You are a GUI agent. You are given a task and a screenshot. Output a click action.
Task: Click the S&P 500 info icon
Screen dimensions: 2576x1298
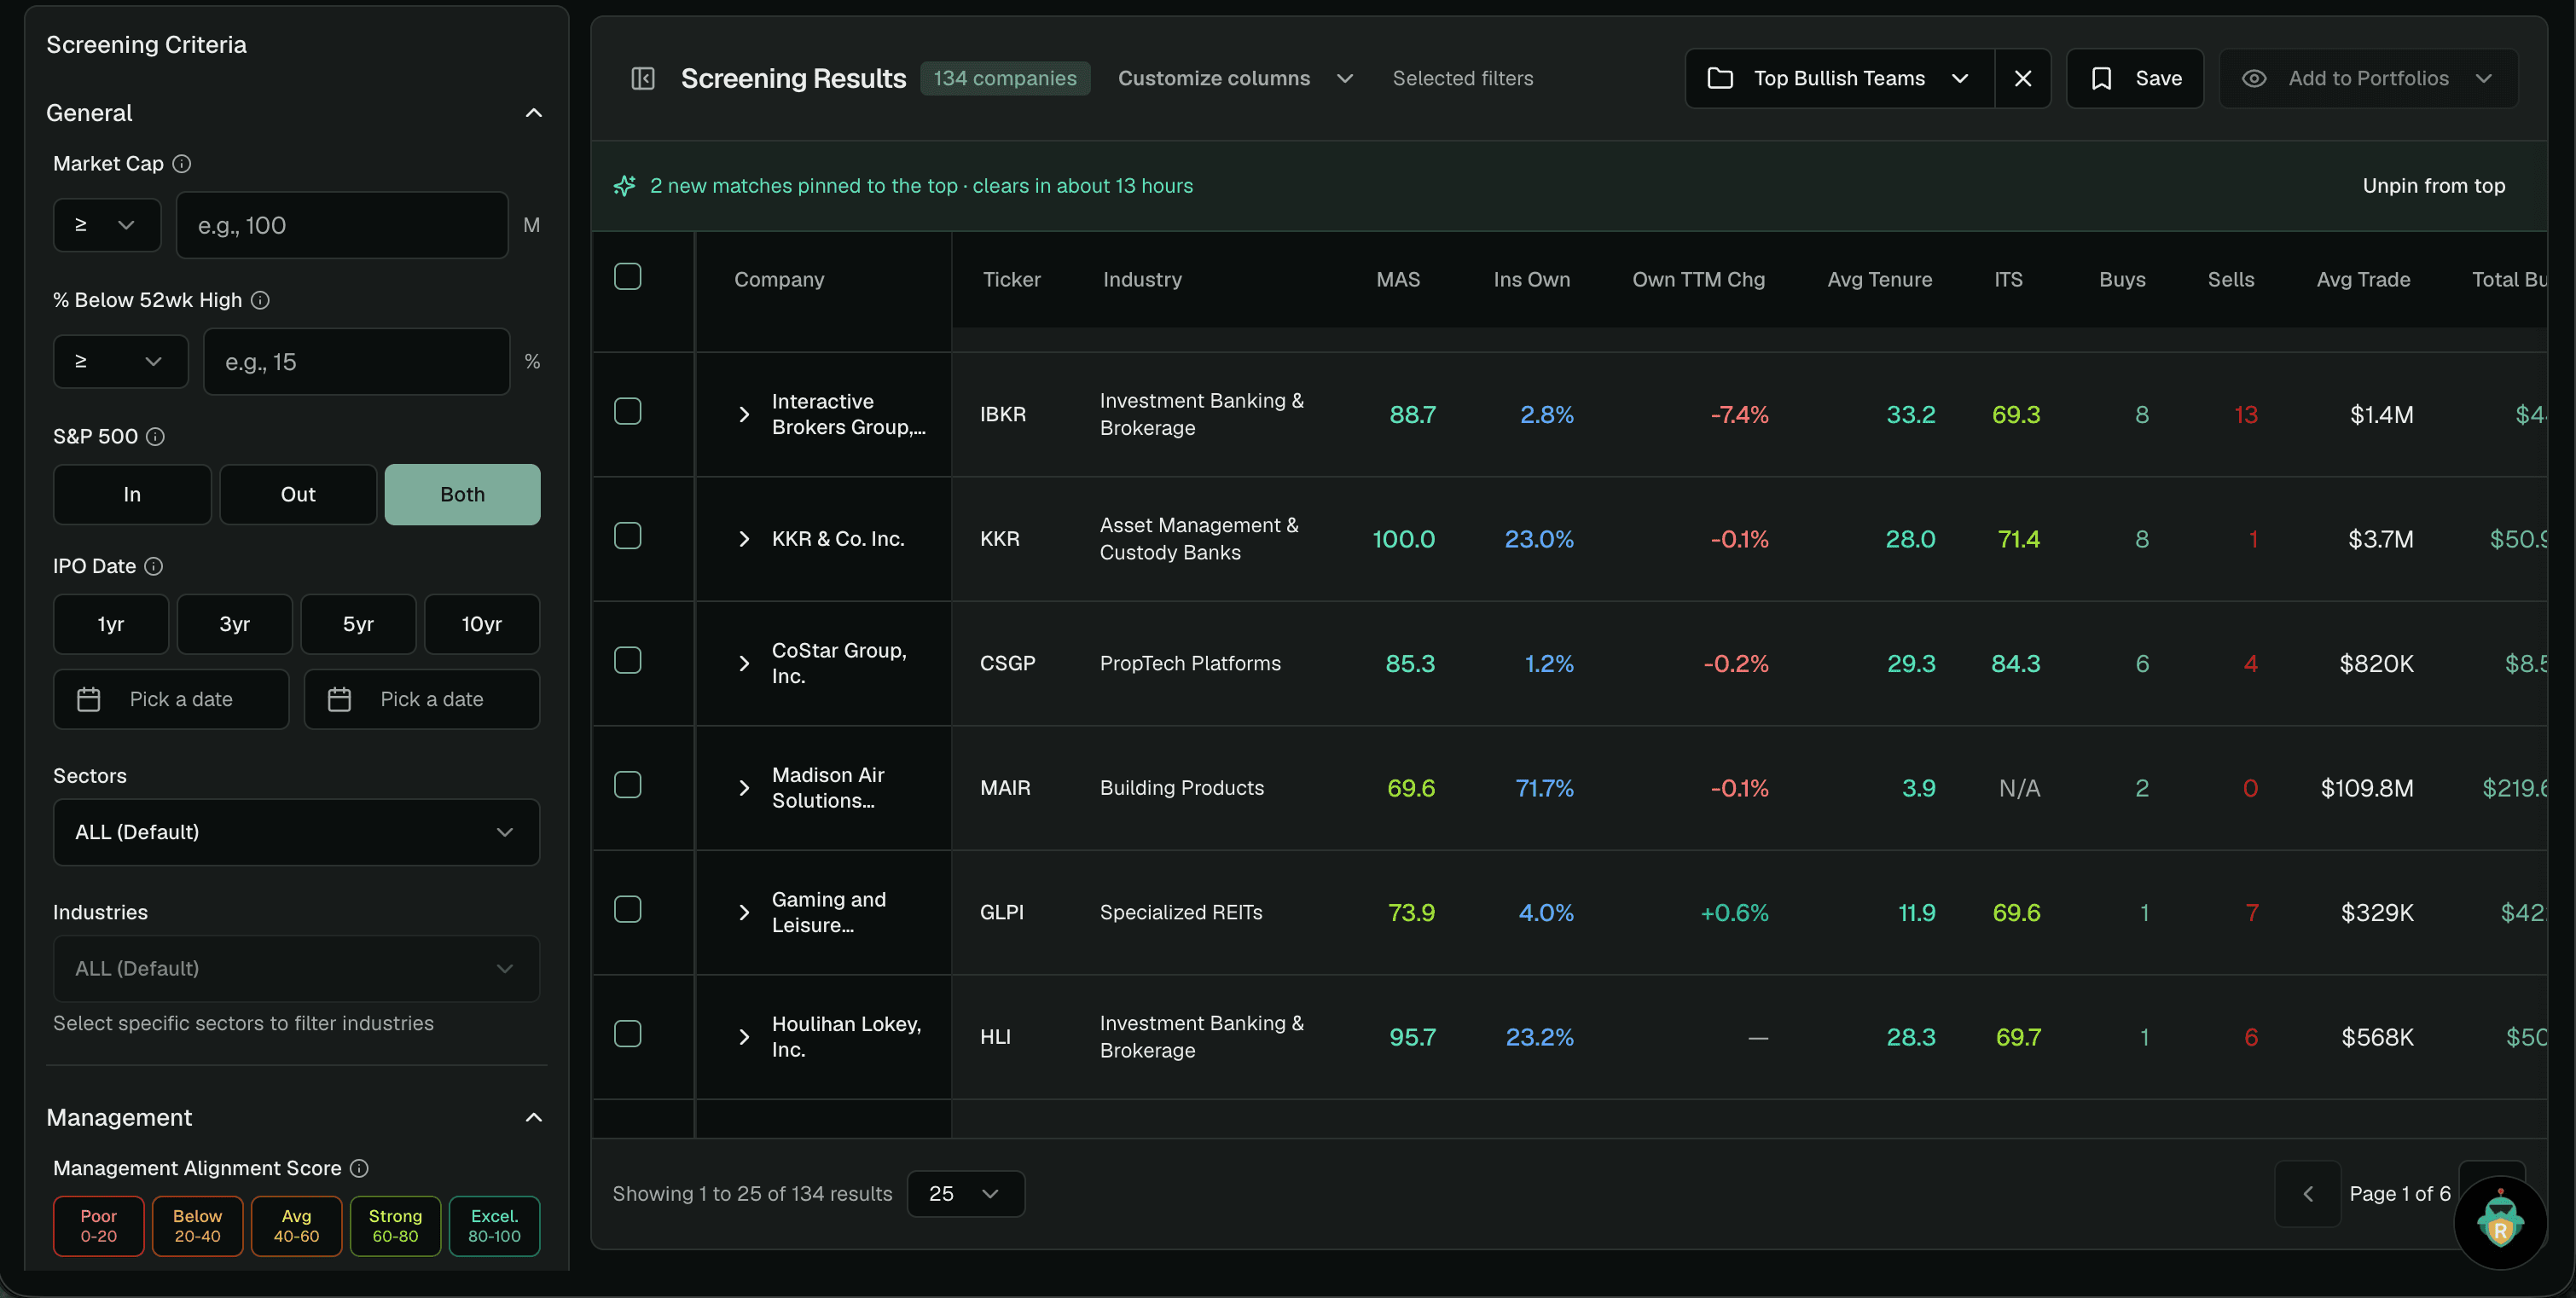[x=155, y=437]
